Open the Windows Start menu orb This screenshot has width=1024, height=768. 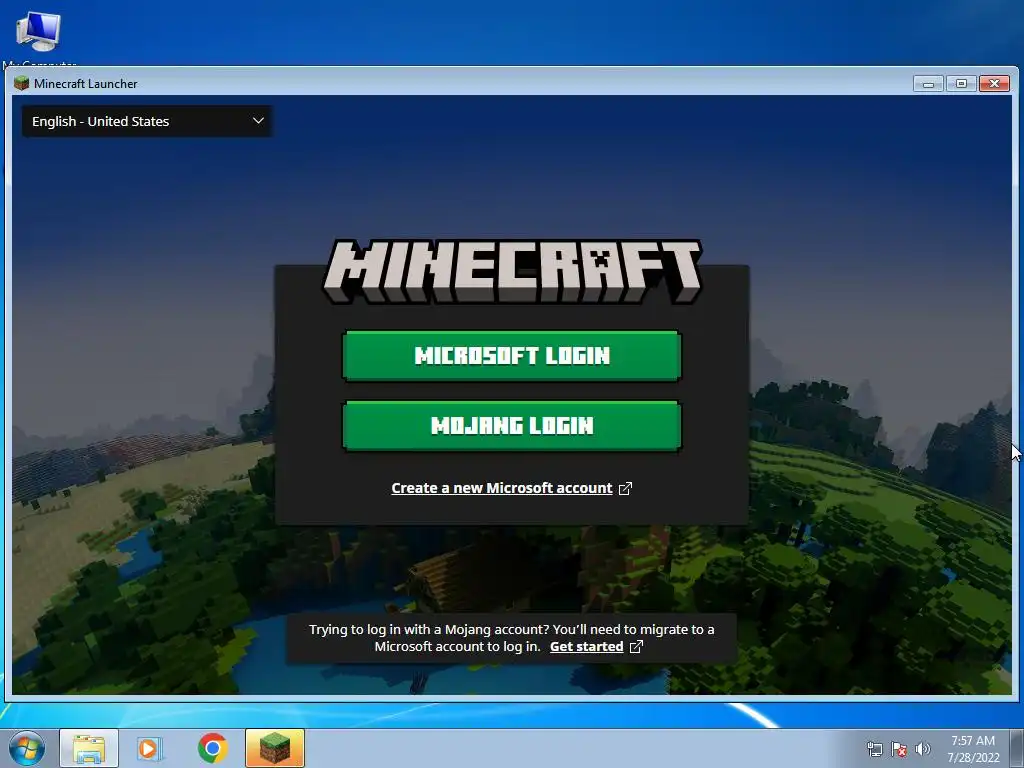coord(26,748)
